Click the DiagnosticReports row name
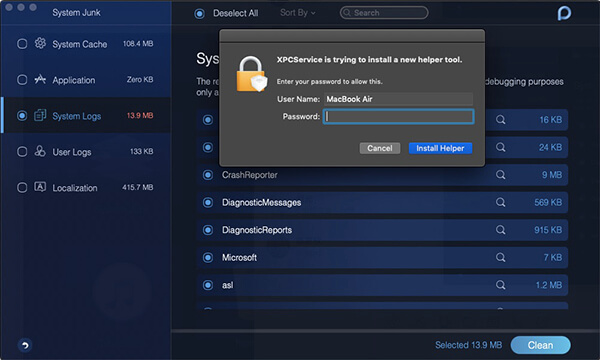 [257, 230]
